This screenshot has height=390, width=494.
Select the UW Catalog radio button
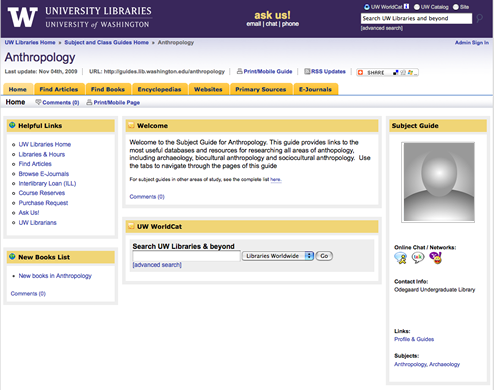pyautogui.click(x=417, y=7)
